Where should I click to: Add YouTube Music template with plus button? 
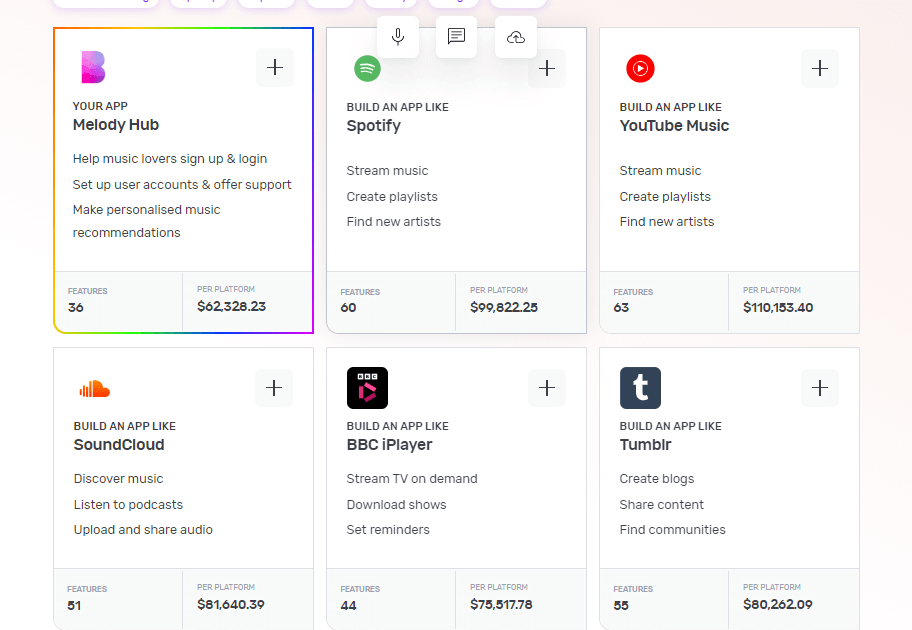coord(820,69)
